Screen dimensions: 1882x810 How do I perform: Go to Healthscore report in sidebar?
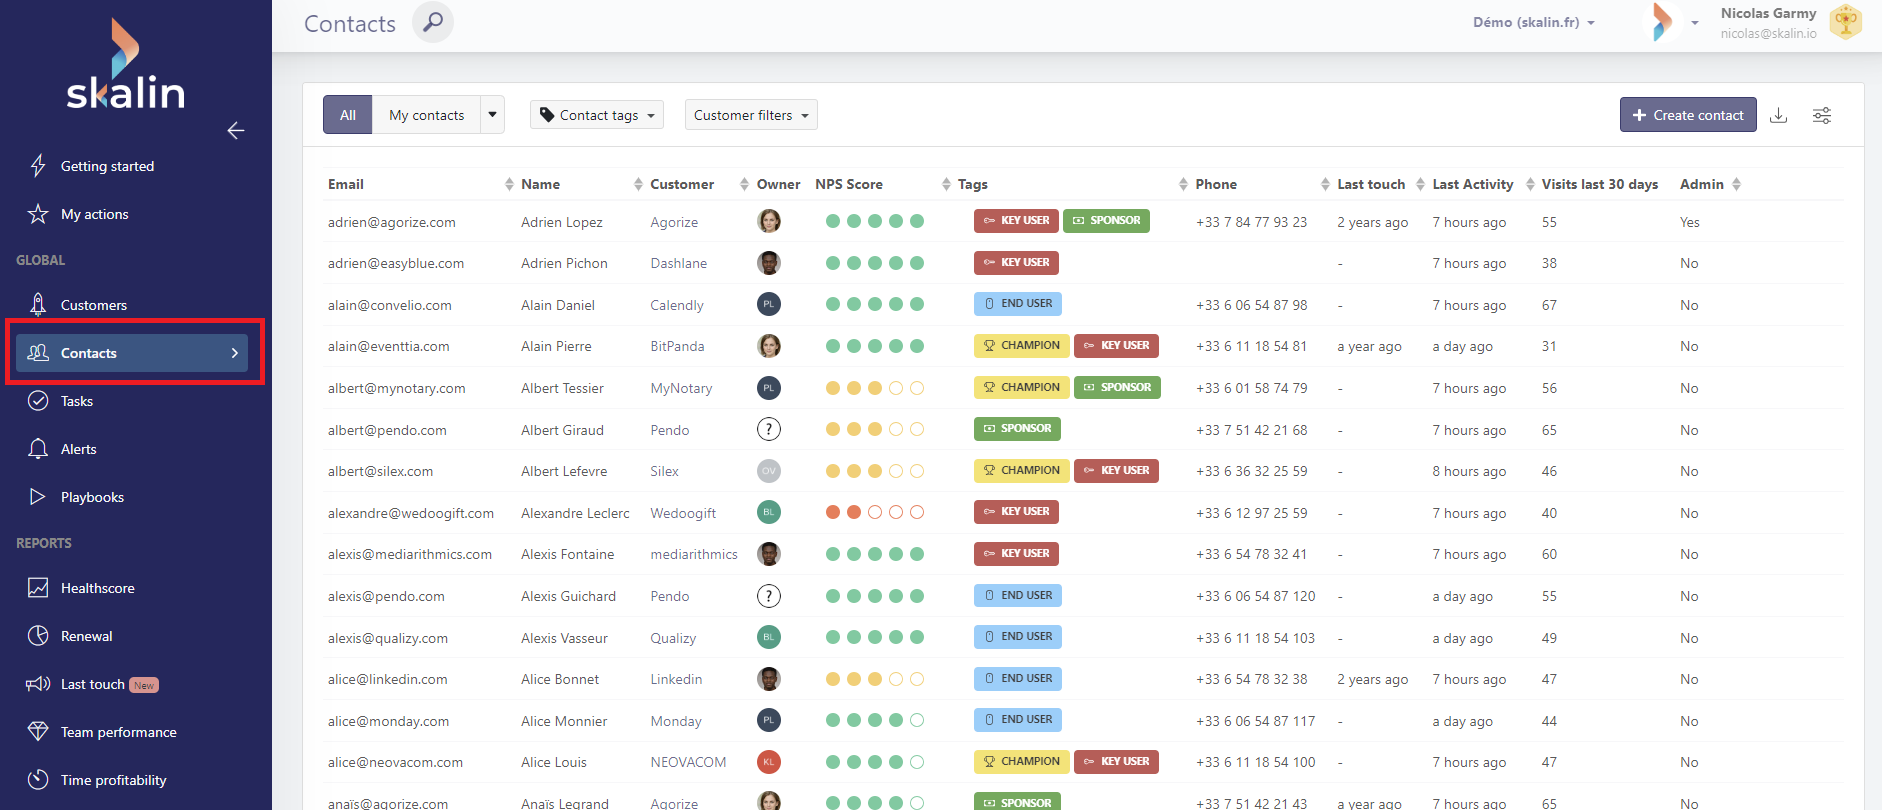[97, 588]
